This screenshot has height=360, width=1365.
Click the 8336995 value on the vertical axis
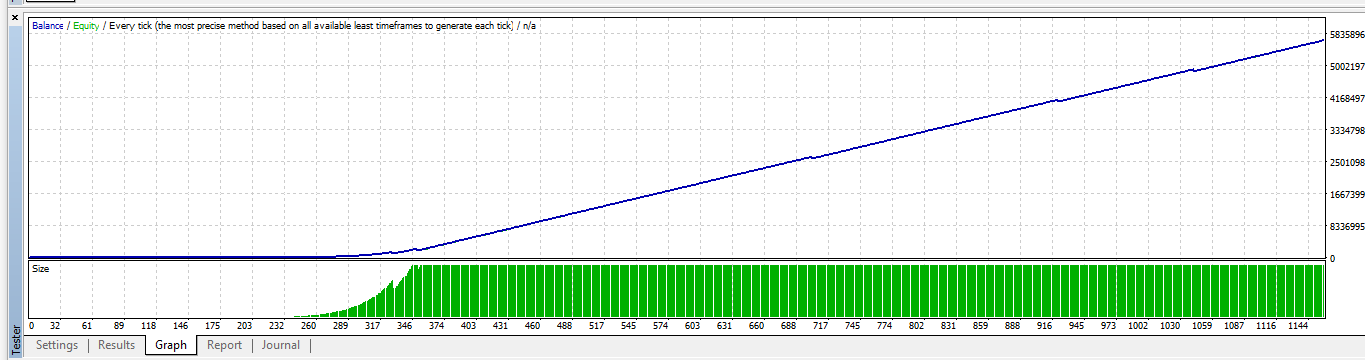point(1346,226)
